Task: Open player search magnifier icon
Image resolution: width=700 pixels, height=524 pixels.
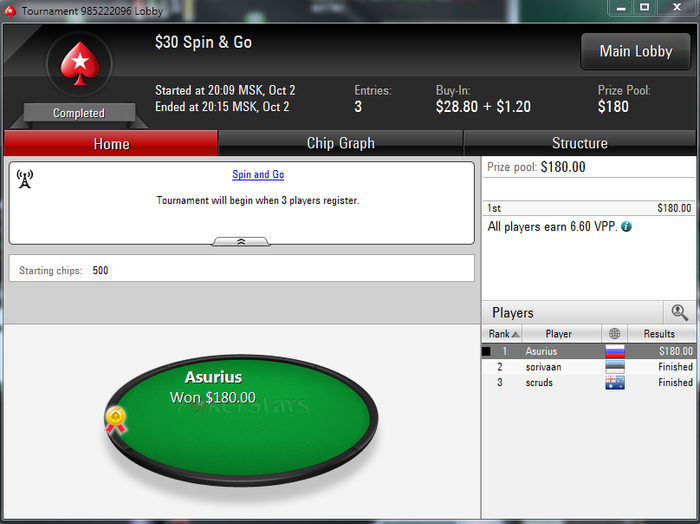Action: pyautogui.click(x=679, y=312)
